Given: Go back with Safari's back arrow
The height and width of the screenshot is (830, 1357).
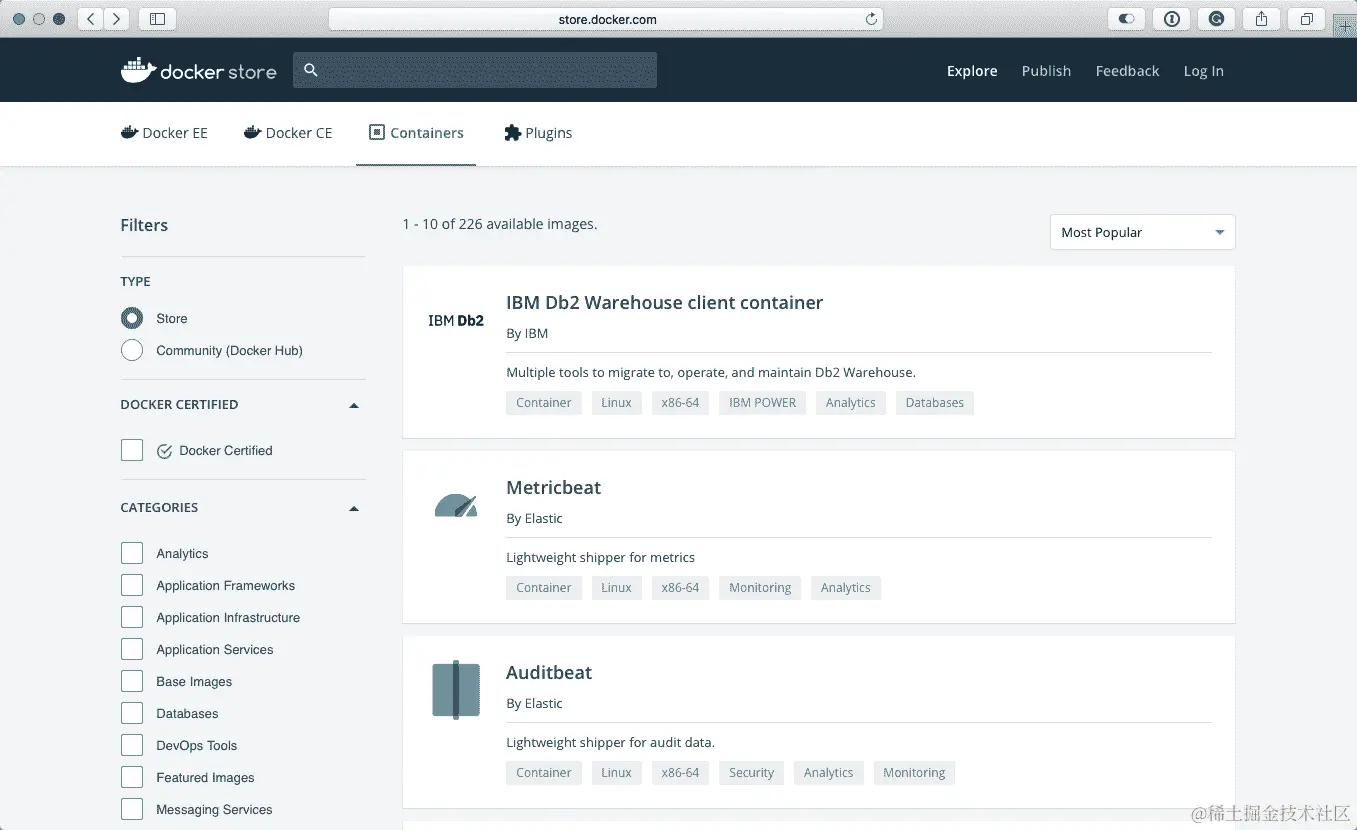Looking at the screenshot, I should [91, 19].
